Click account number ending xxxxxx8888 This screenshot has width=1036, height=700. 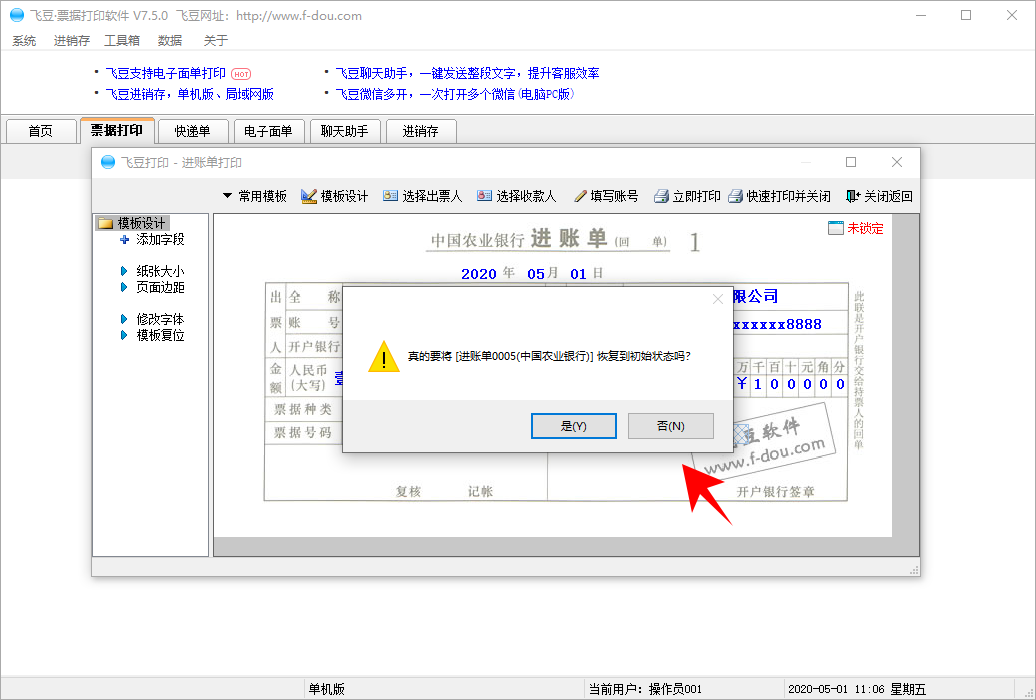coord(777,325)
